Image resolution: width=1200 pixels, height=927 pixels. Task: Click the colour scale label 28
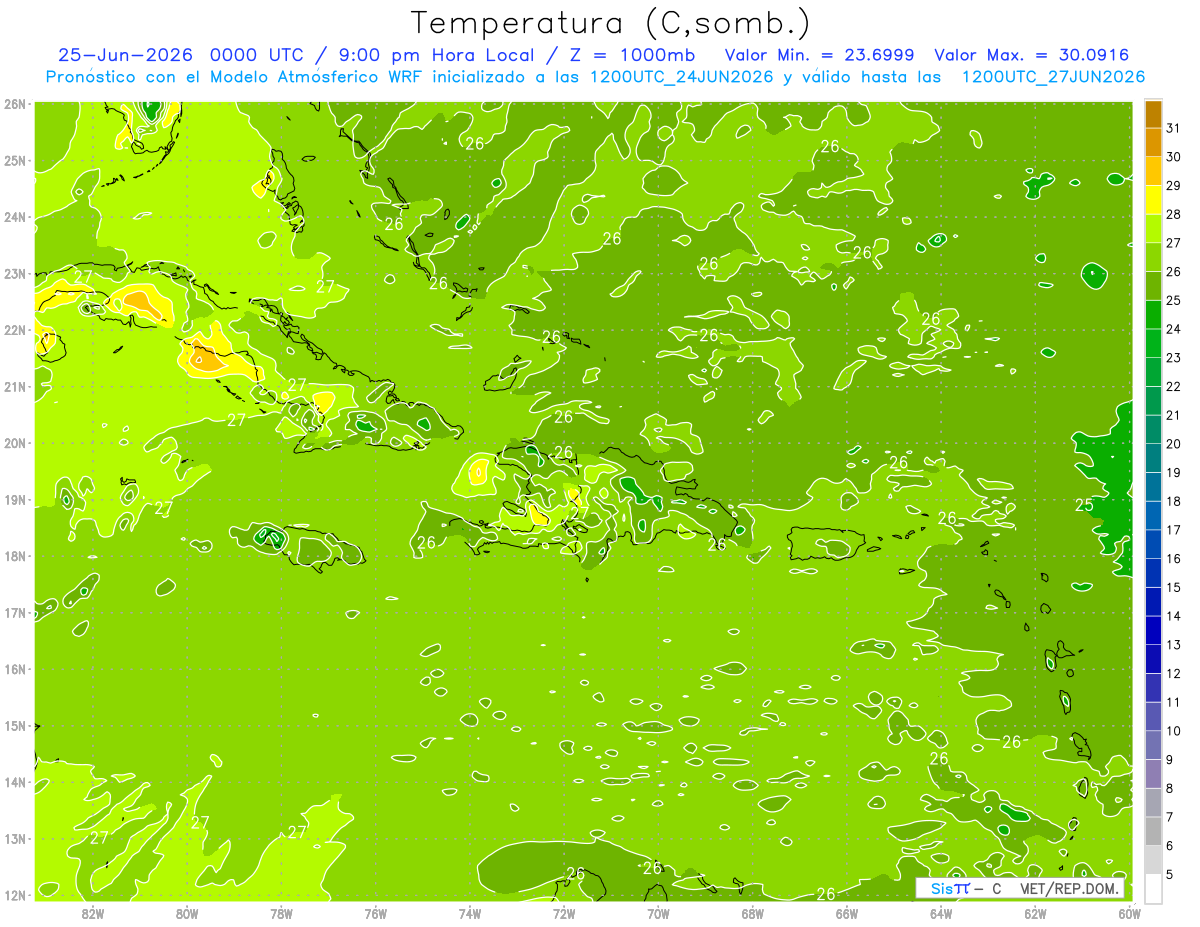pos(1174,214)
